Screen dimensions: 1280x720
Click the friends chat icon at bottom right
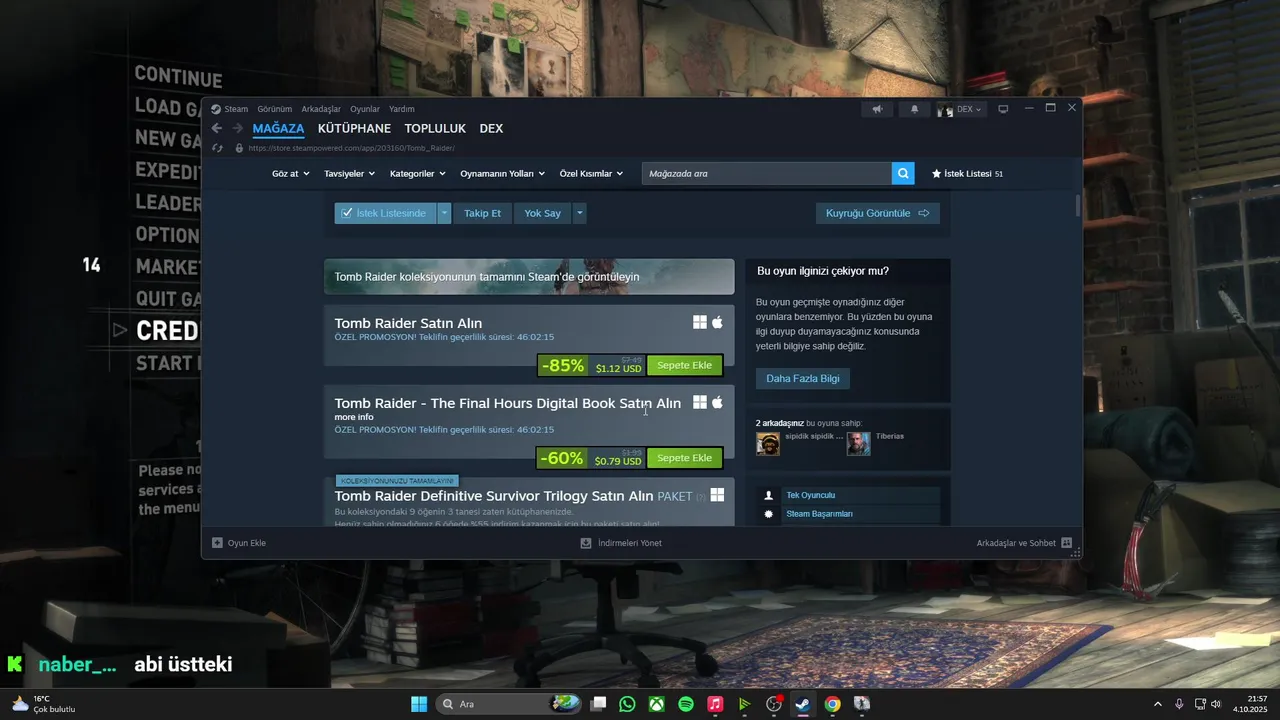pyautogui.click(x=1066, y=543)
